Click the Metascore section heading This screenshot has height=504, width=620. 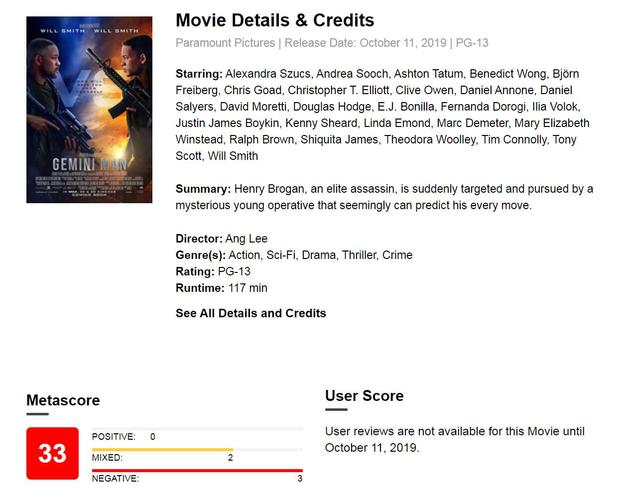click(63, 400)
